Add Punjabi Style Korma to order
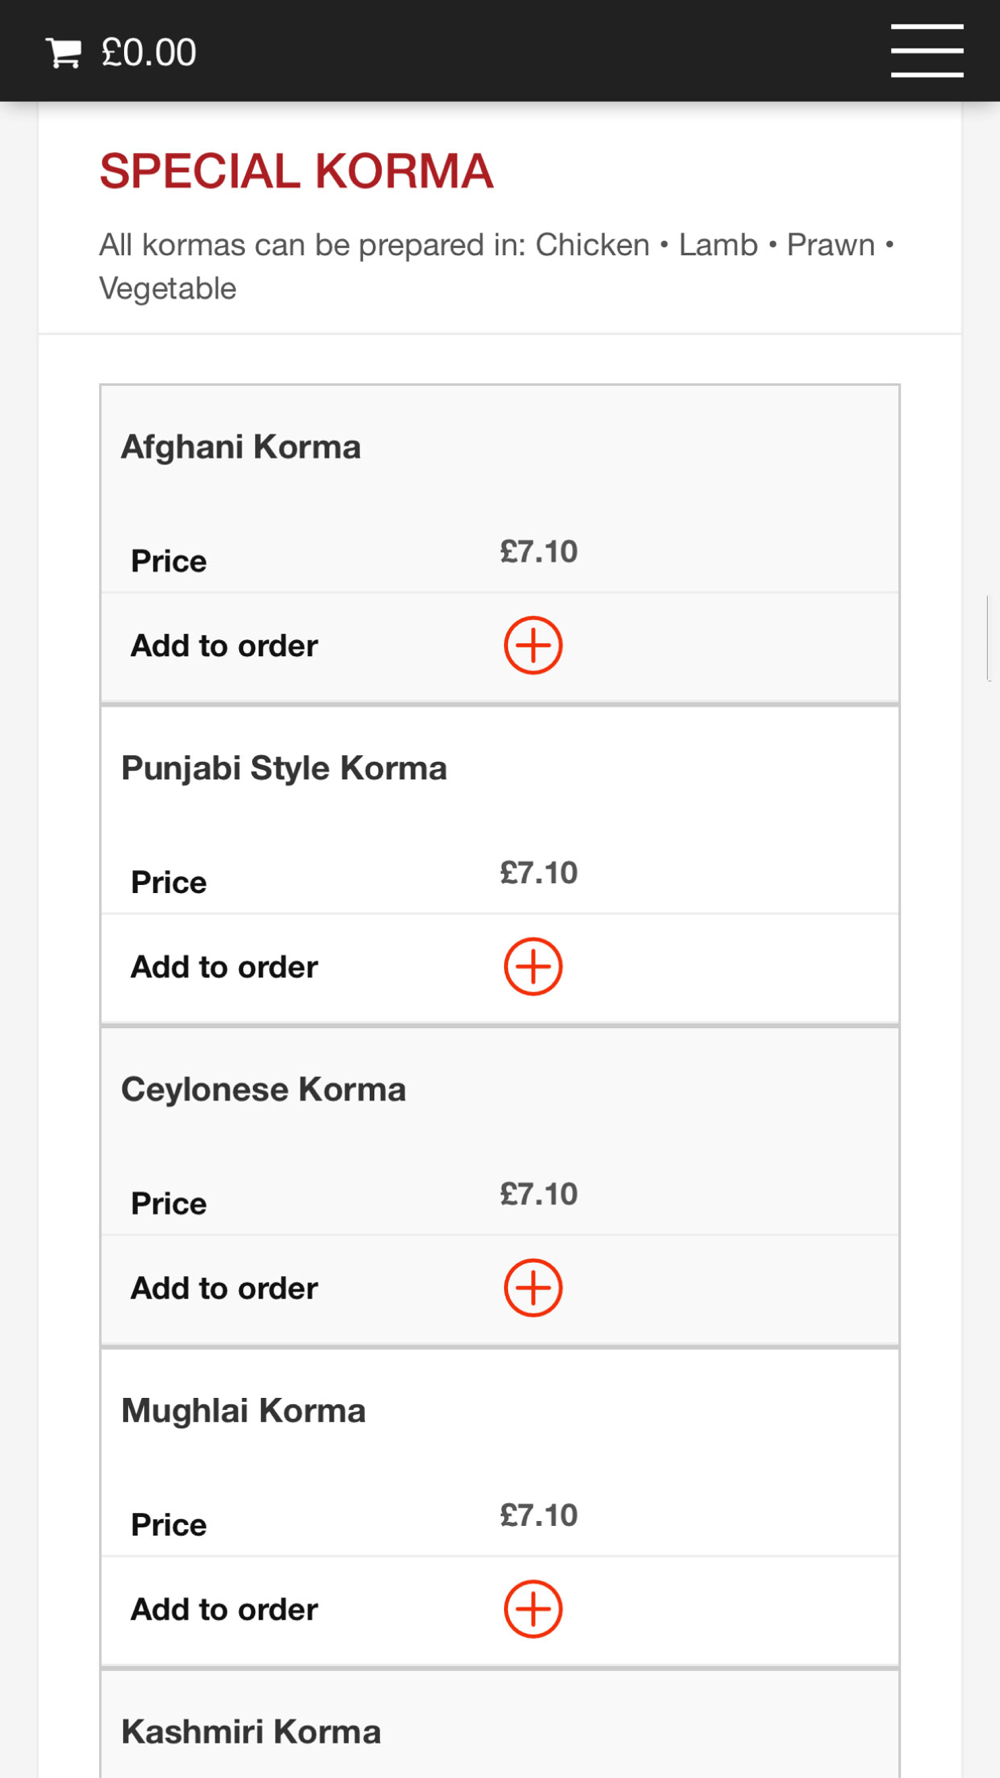Image resolution: width=1000 pixels, height=1778 pixels. point(533,966)
